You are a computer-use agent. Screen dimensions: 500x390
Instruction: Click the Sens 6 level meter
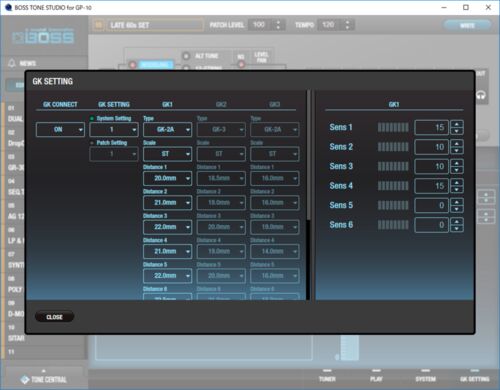point(393,225)
